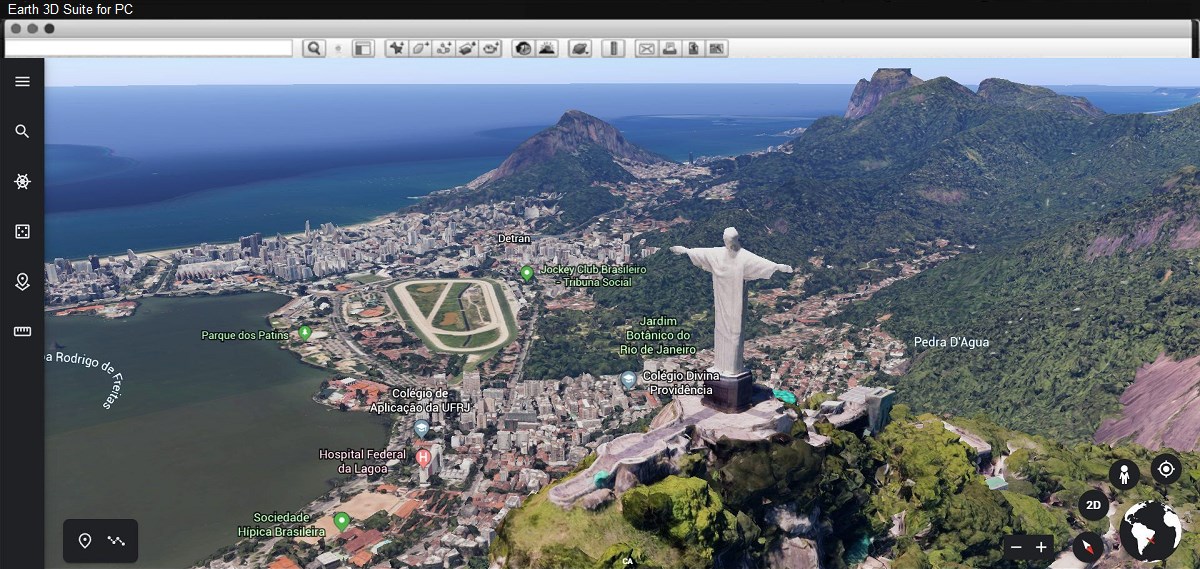The height and width of the screenshot is (569, 1200).
Task: Click the Colégio de Aplicação da UFRJ label
Action: pyautogui.click(x=421, y=400)
